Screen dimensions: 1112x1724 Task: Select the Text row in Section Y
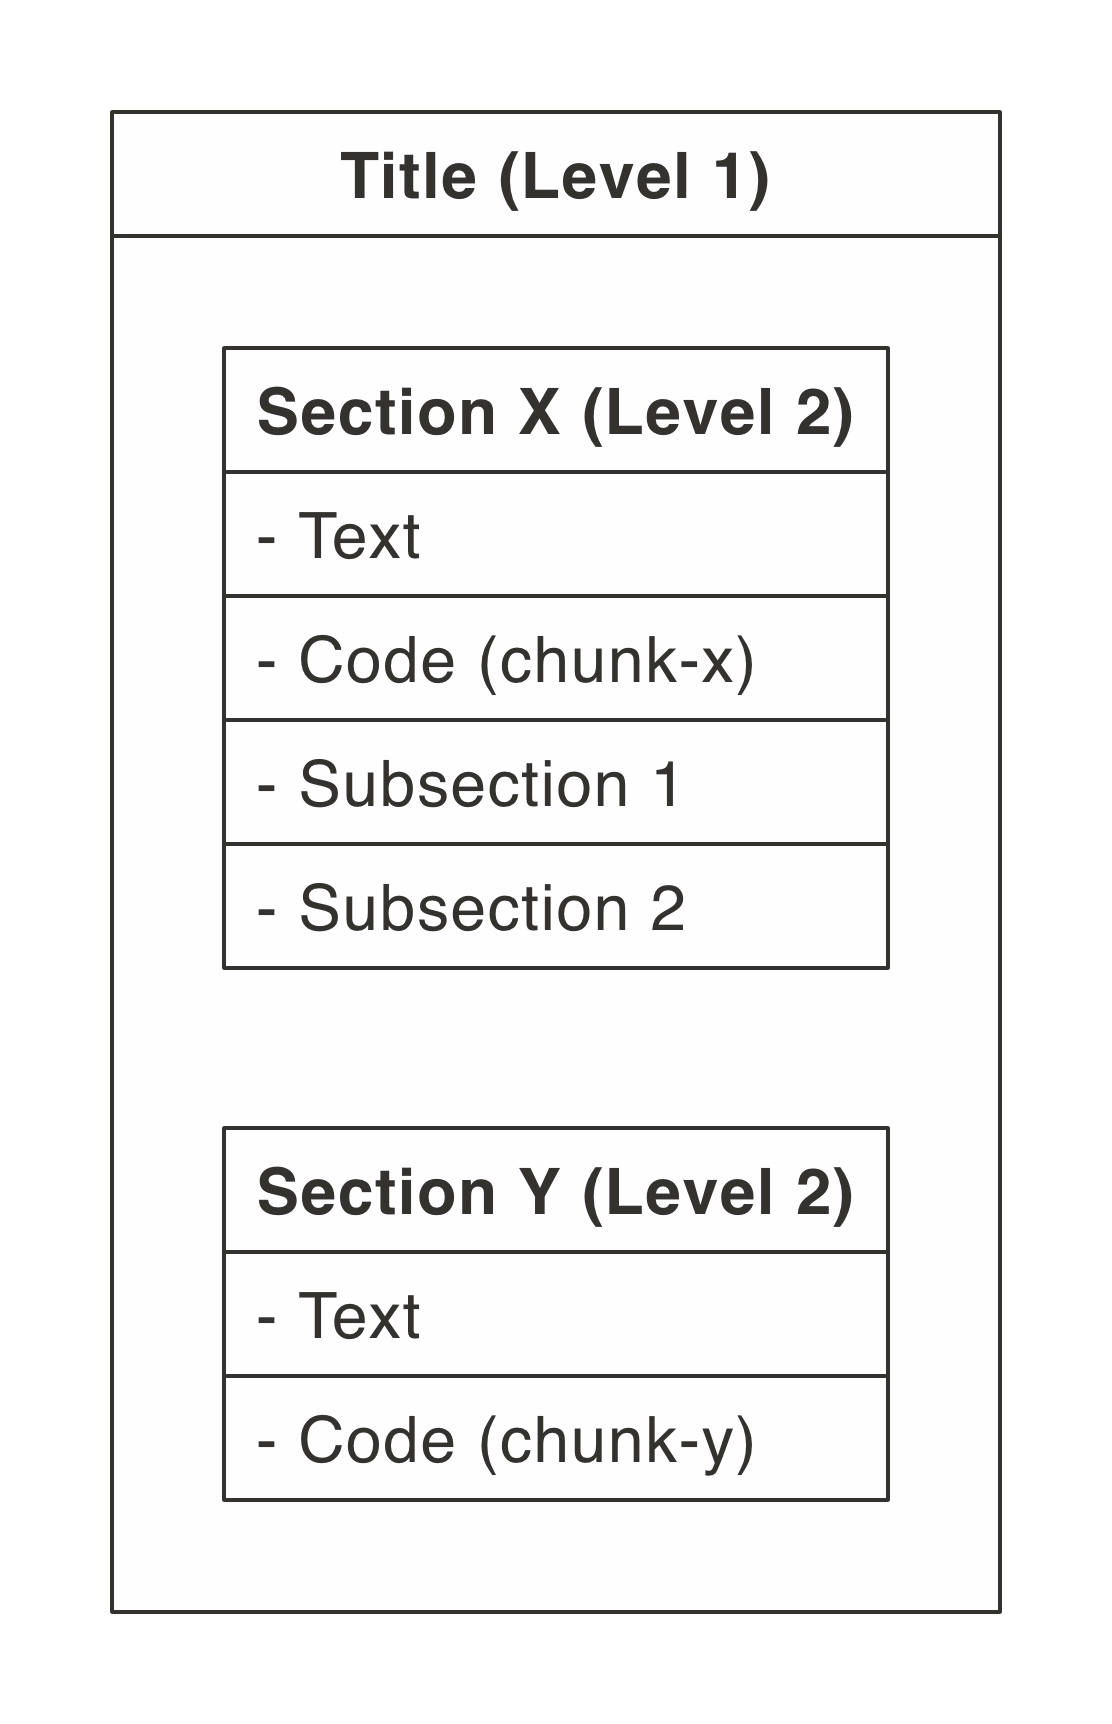point(555,1315)
